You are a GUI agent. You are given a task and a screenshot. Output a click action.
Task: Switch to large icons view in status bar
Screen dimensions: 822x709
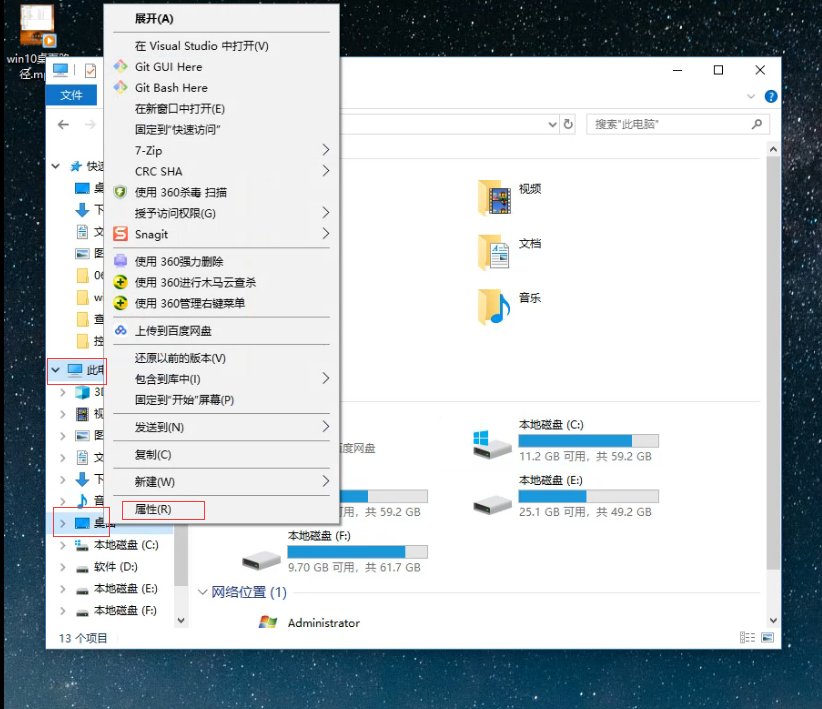coord(765,638)
